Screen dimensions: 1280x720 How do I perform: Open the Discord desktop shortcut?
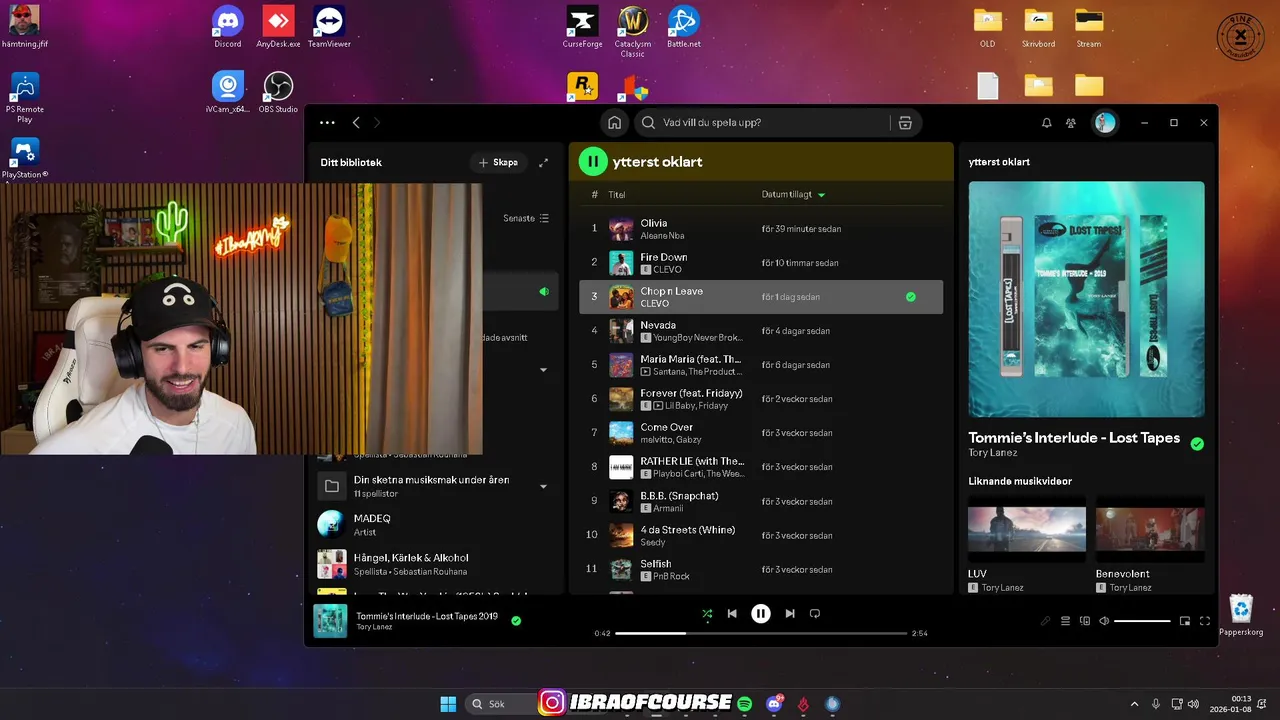coord(228,27)
